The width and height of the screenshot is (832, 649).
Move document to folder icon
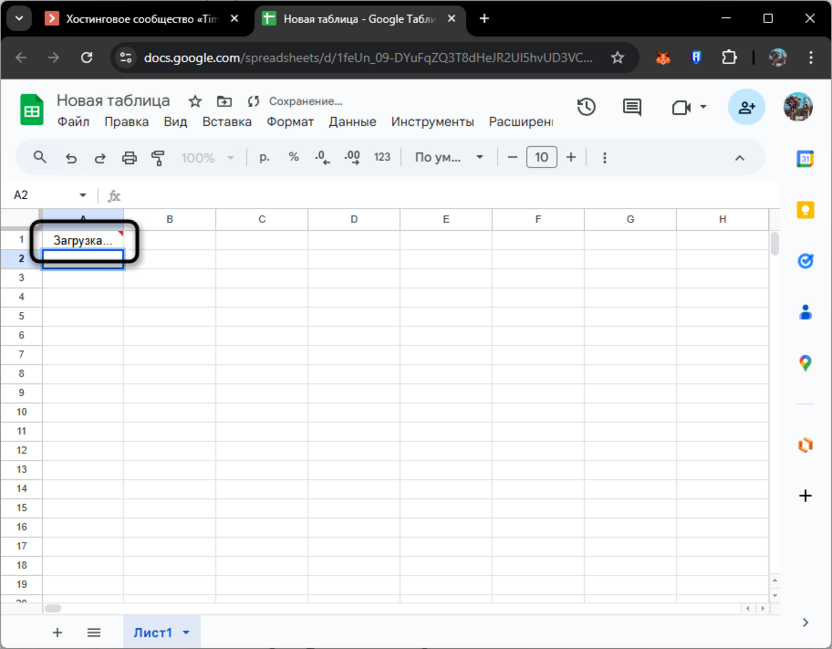pos(224,101)
